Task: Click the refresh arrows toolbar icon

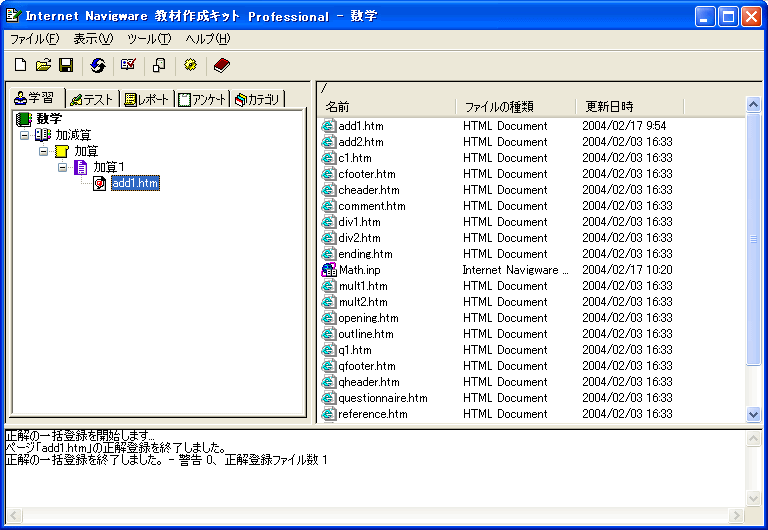Action: pos(97,65)
